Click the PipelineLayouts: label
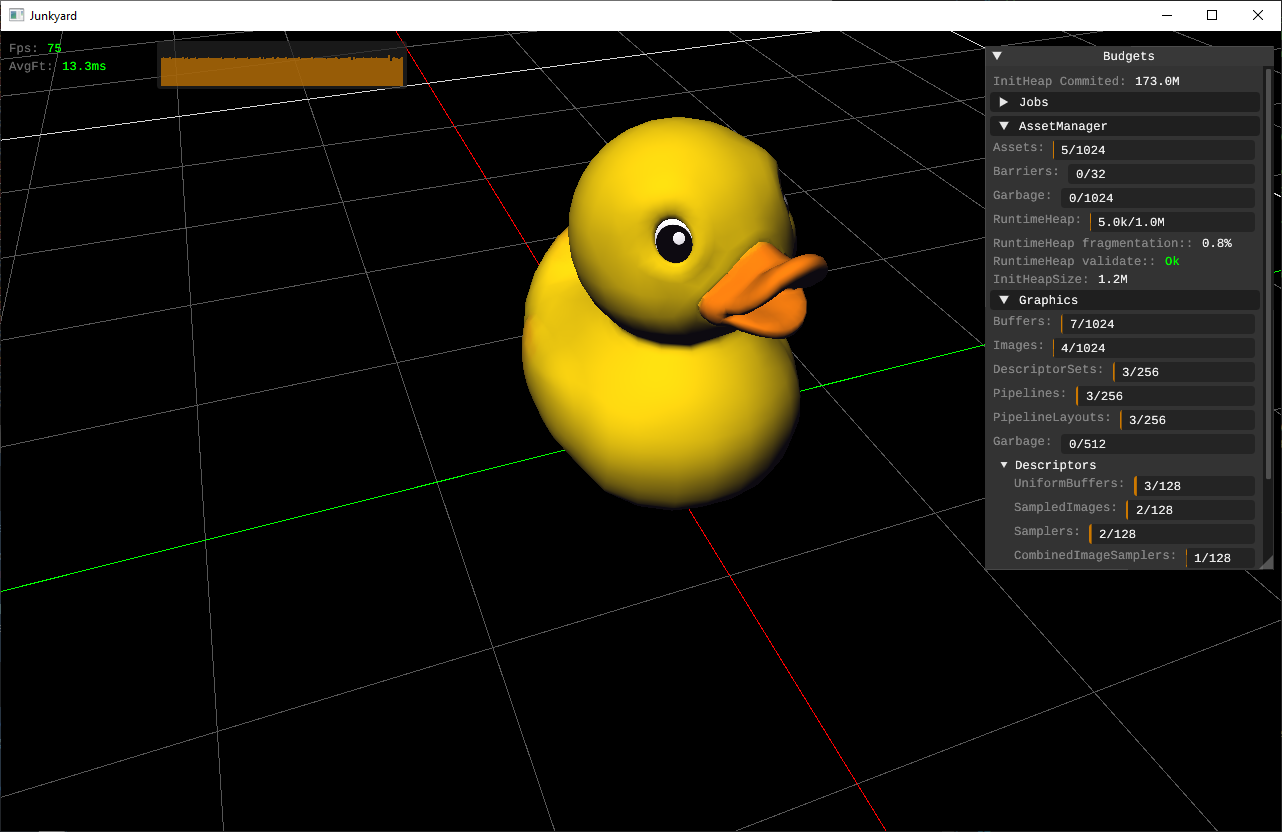This screenshot has width=1282, height=832. coord(1052,417)
